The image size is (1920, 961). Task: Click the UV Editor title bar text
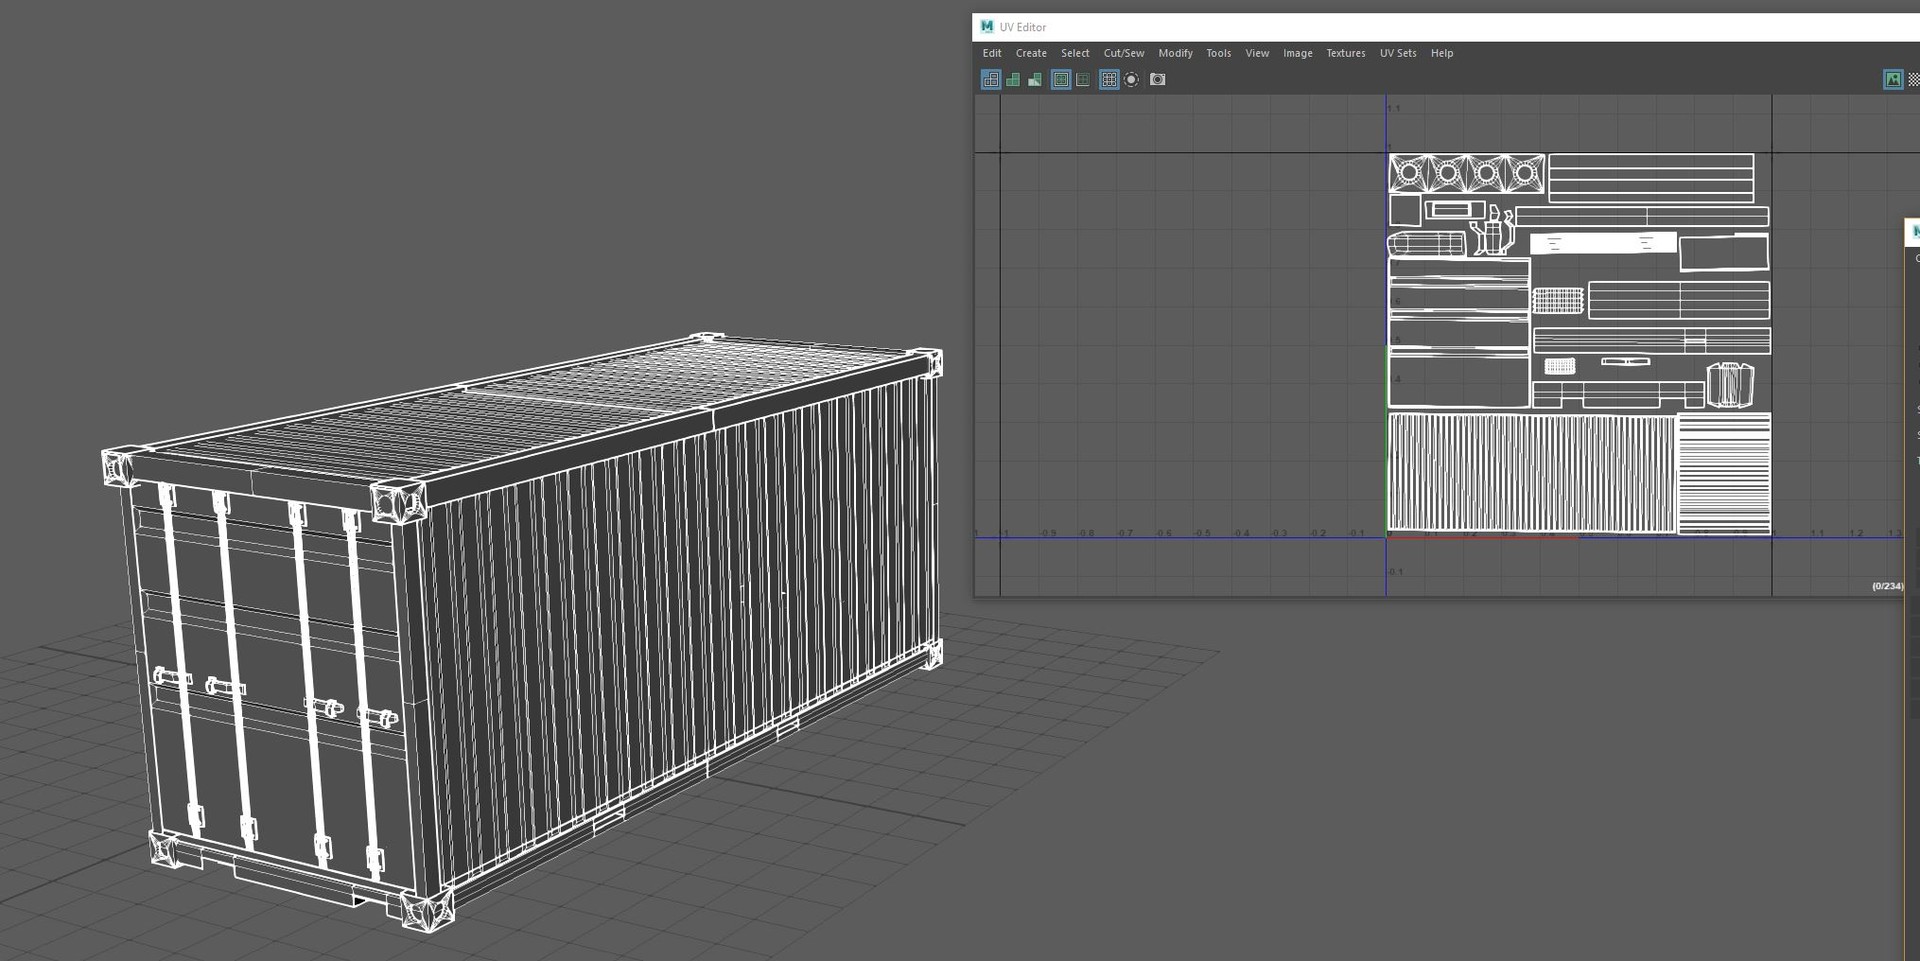point(1023,27)
